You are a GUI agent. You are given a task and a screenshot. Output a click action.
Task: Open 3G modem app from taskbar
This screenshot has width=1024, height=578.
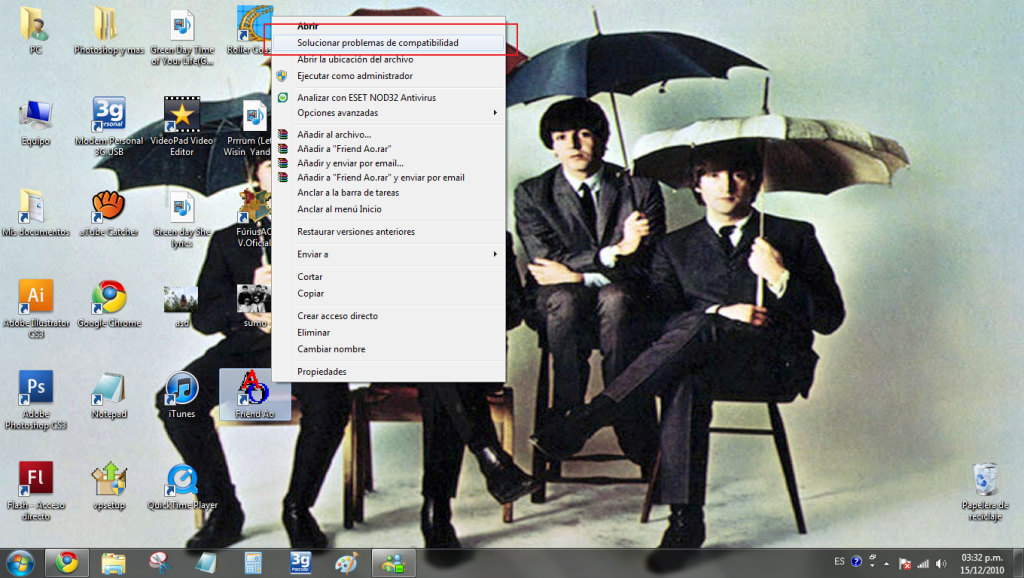click(x=300, y=562)
